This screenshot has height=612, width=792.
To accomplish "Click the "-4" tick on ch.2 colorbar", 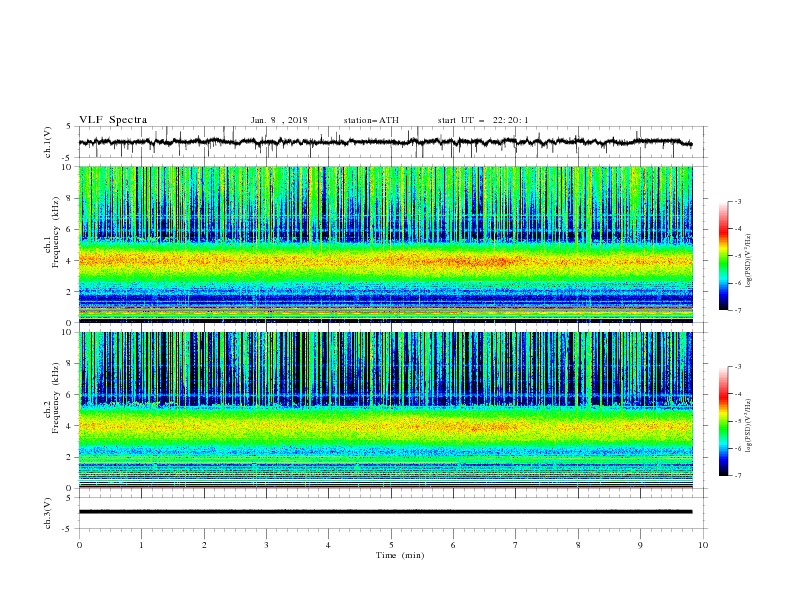I will click(738, 394).
